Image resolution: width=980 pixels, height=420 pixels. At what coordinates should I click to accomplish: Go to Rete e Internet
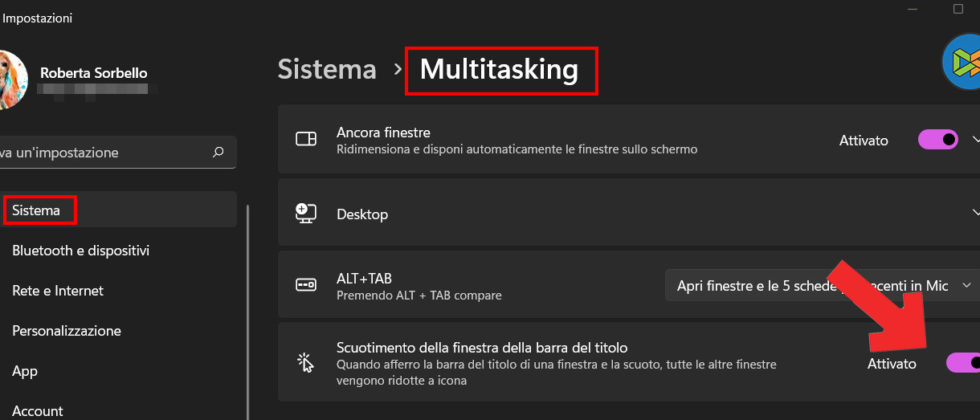[x=57, y=290]
